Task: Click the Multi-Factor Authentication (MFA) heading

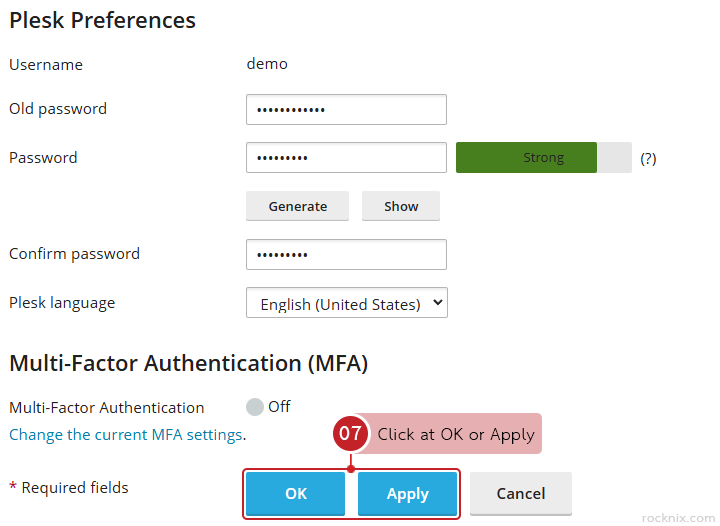Action: click(188, 363)
